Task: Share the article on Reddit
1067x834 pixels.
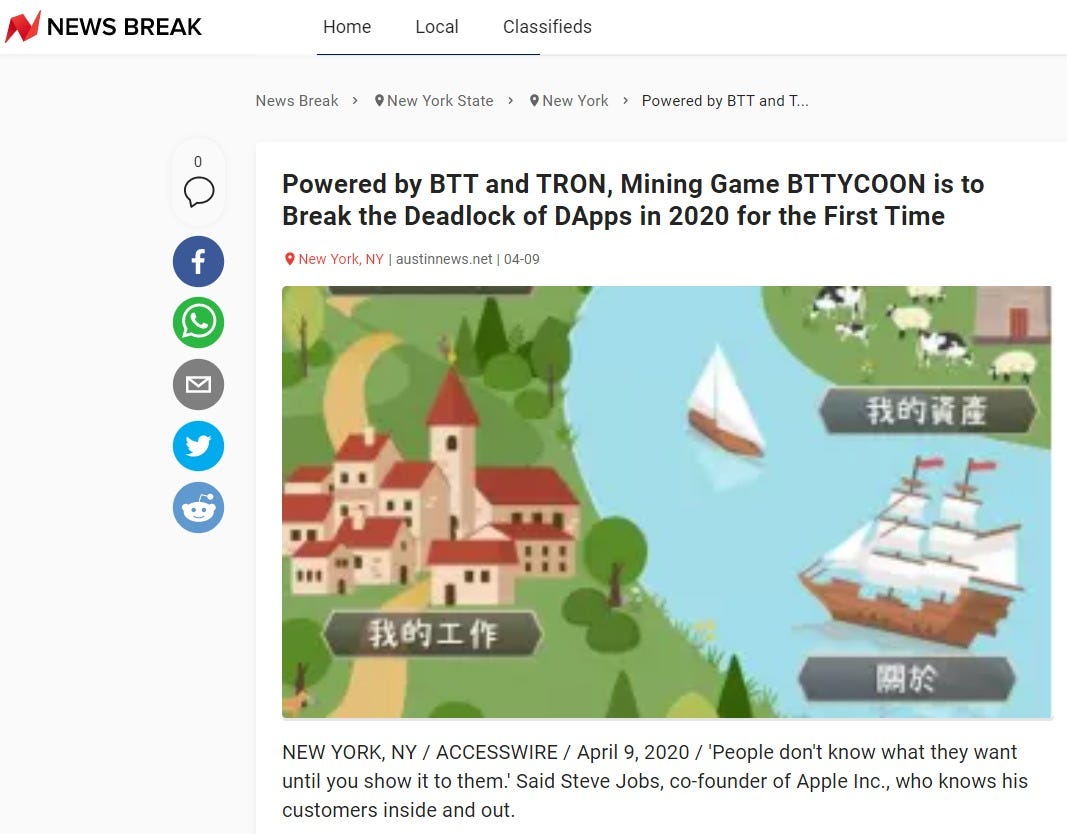Action: pos(198,508)
